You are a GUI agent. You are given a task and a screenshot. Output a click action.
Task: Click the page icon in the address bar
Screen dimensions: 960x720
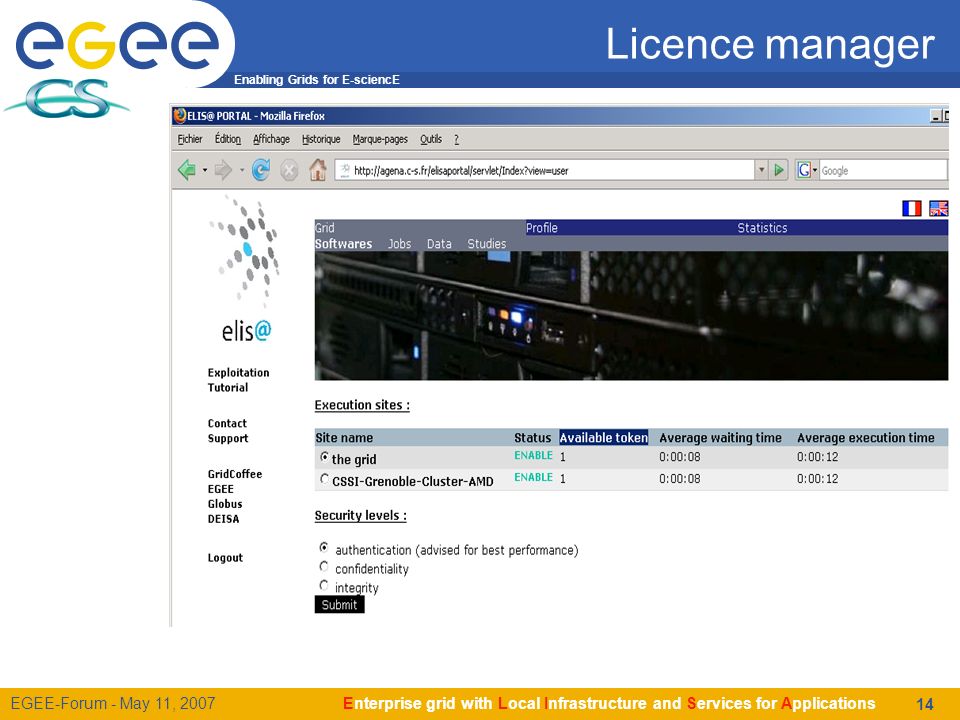345,170
